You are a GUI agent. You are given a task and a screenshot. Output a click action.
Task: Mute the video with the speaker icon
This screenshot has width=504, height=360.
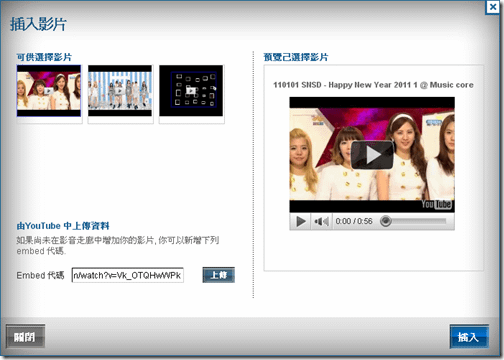pos(321,221)
